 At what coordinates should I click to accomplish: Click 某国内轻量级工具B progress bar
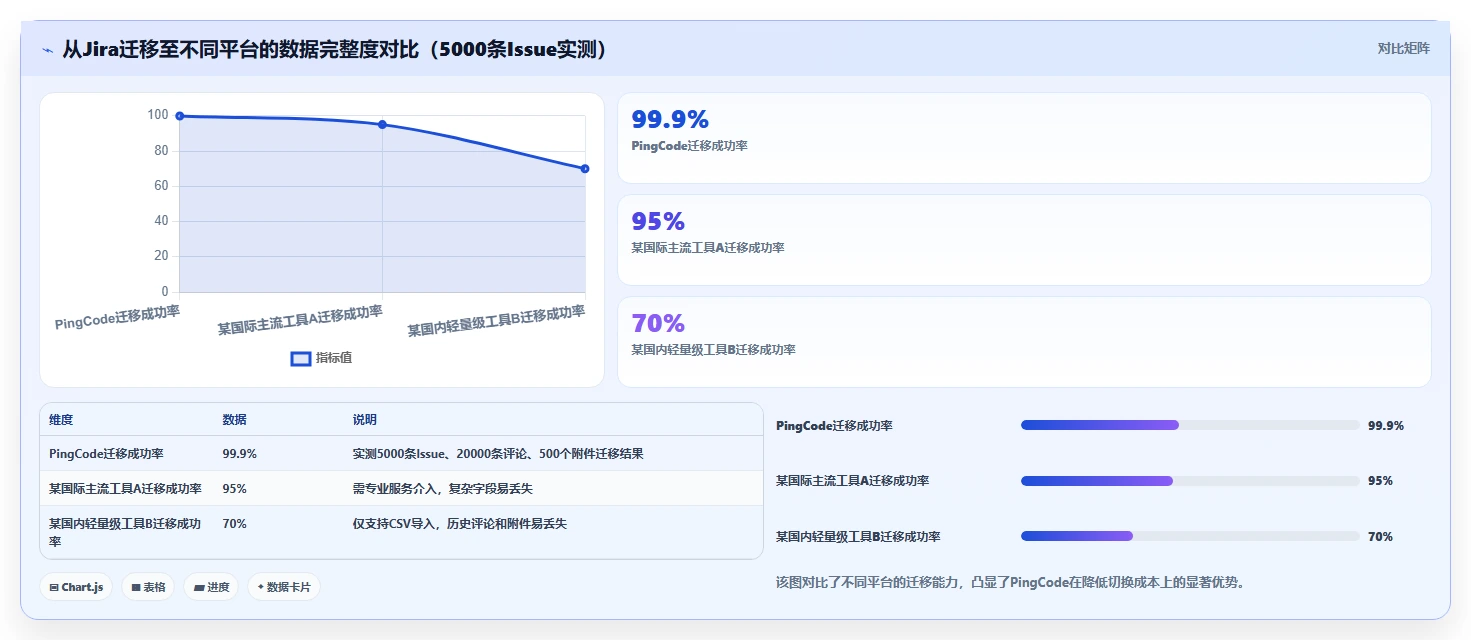click(1190, 536)
